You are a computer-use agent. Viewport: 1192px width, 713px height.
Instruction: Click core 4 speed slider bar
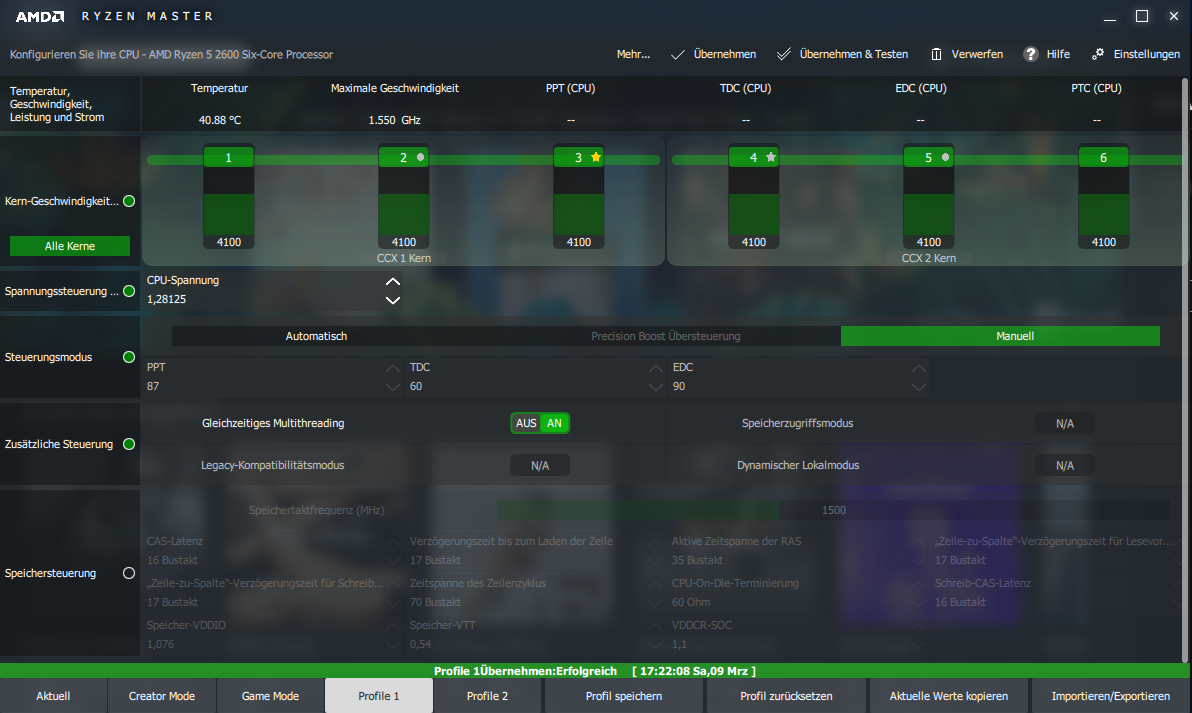coord(753,201)
